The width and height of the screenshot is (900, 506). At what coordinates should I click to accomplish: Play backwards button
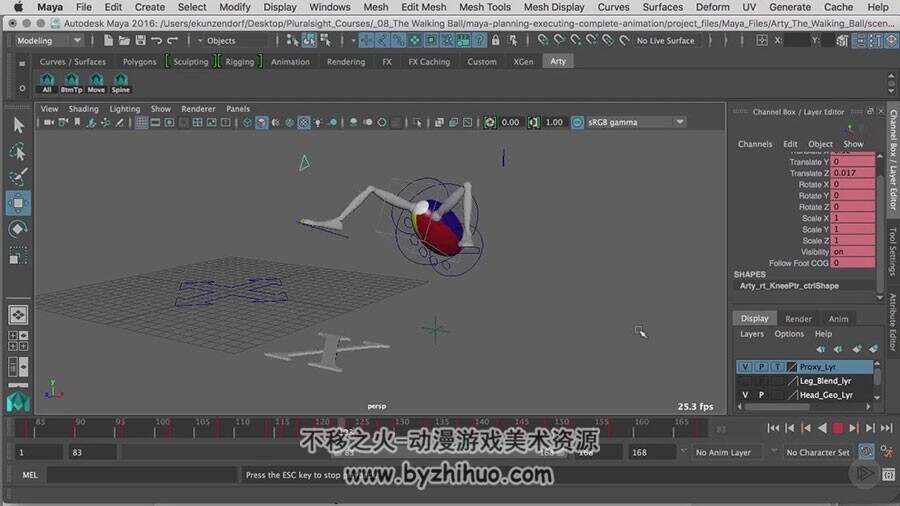click(822, 428)
